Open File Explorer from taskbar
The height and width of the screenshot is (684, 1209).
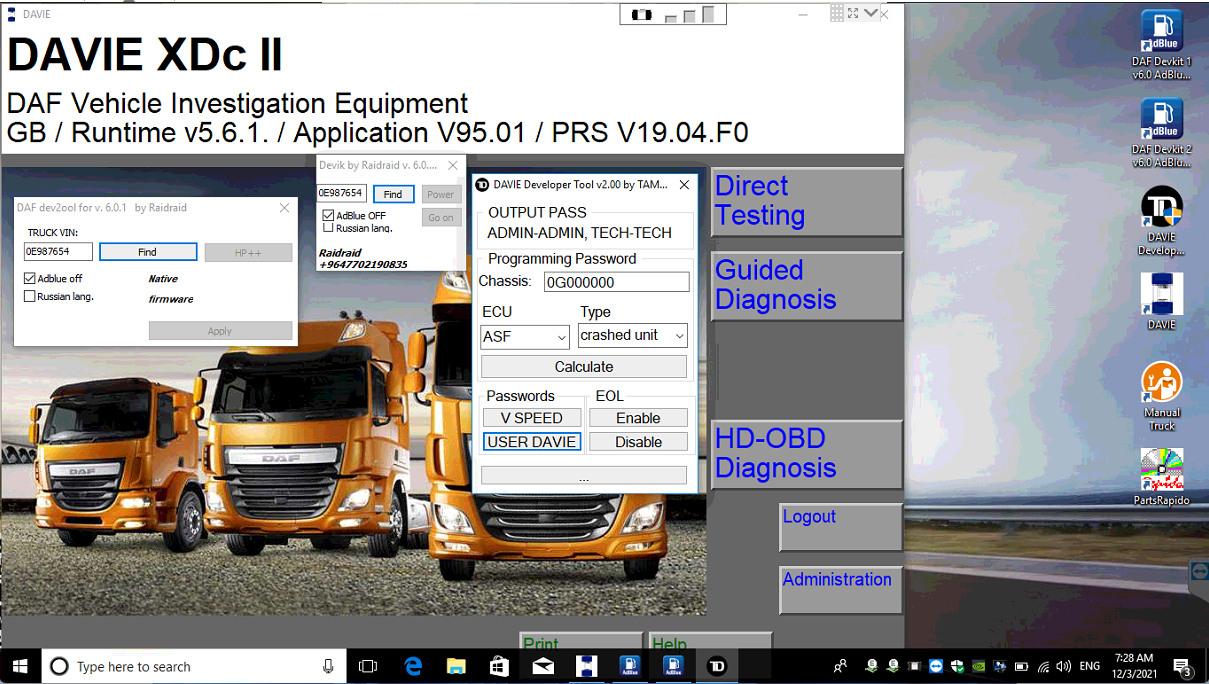click(456, 666)
